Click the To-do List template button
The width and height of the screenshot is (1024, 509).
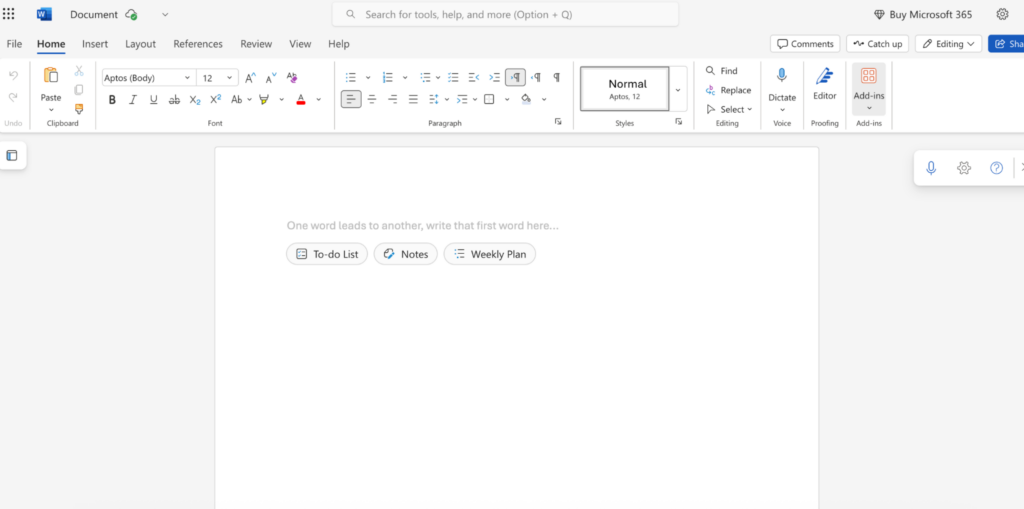pyautogui.click(x=327, y=254)
